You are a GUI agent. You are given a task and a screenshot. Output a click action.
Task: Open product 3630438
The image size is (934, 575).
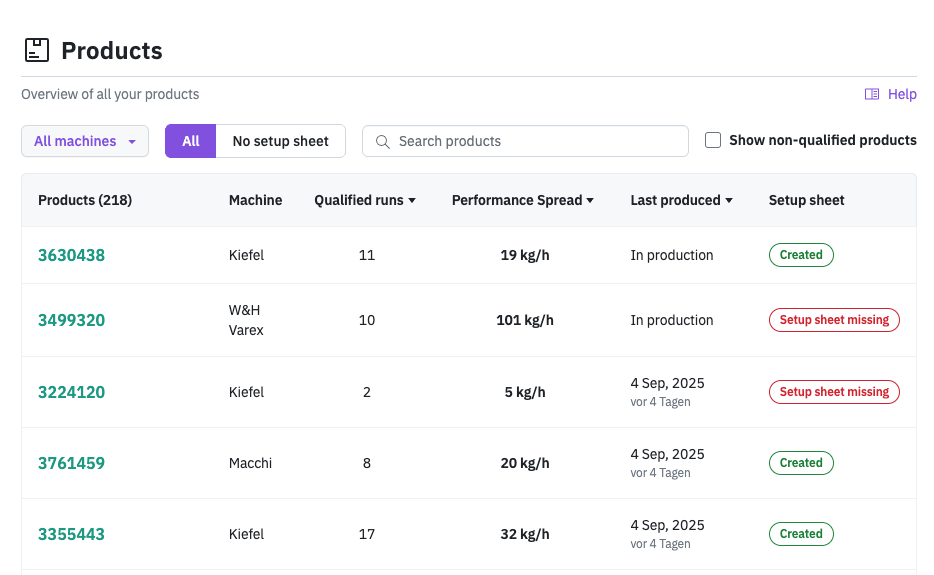coord(71,255)
